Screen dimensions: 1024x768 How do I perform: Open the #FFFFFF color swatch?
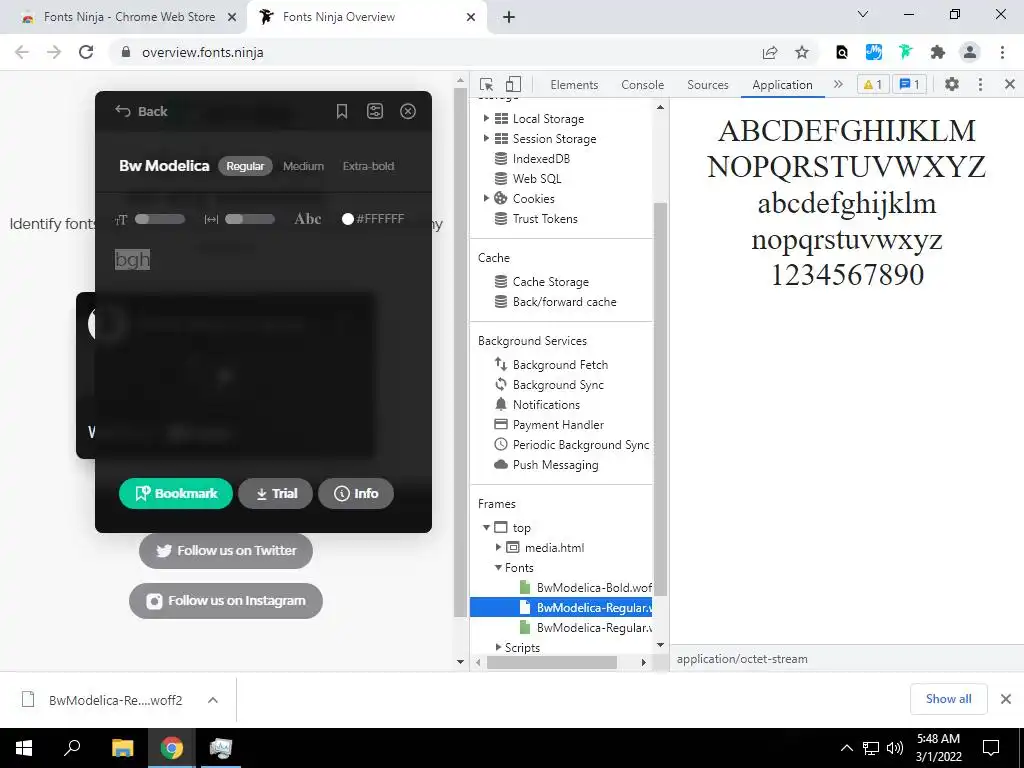pyautogui.click(x=348, y=219)
